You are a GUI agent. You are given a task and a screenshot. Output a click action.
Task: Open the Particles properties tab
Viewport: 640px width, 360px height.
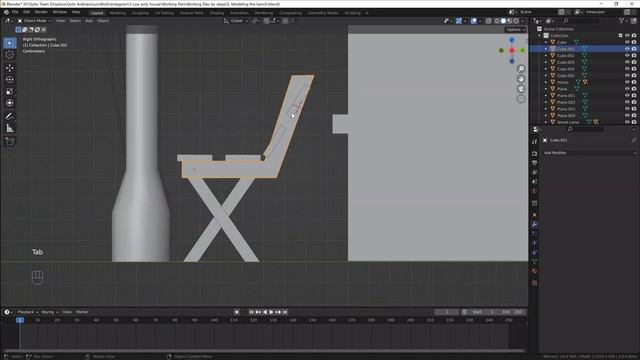tap(535, 234)
